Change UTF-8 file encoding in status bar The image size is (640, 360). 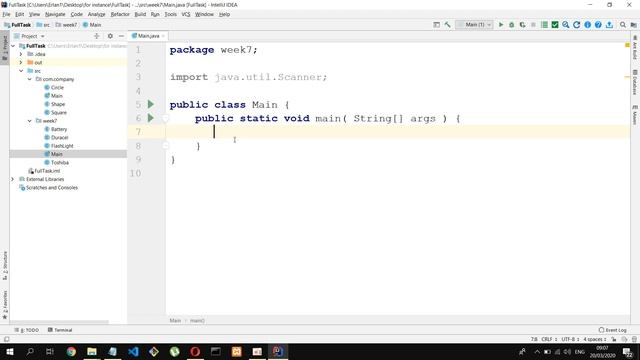tap(570, 339)
